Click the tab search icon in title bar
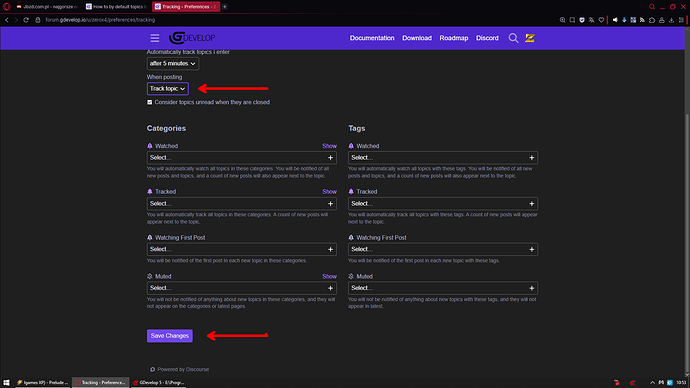Viewport: 690px width, 388px height. pyautogui.click(x=652, y=7)
